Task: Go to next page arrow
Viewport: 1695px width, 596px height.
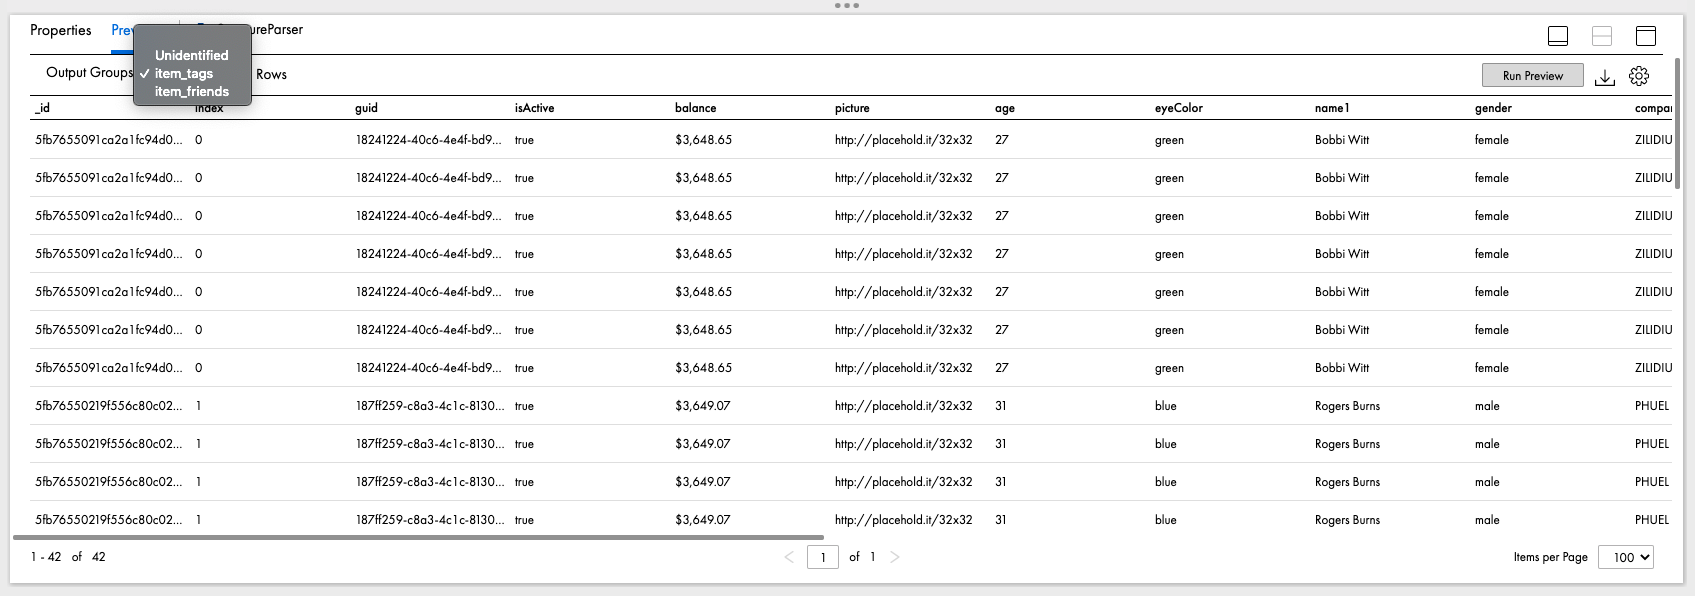Action: point(895,557)
